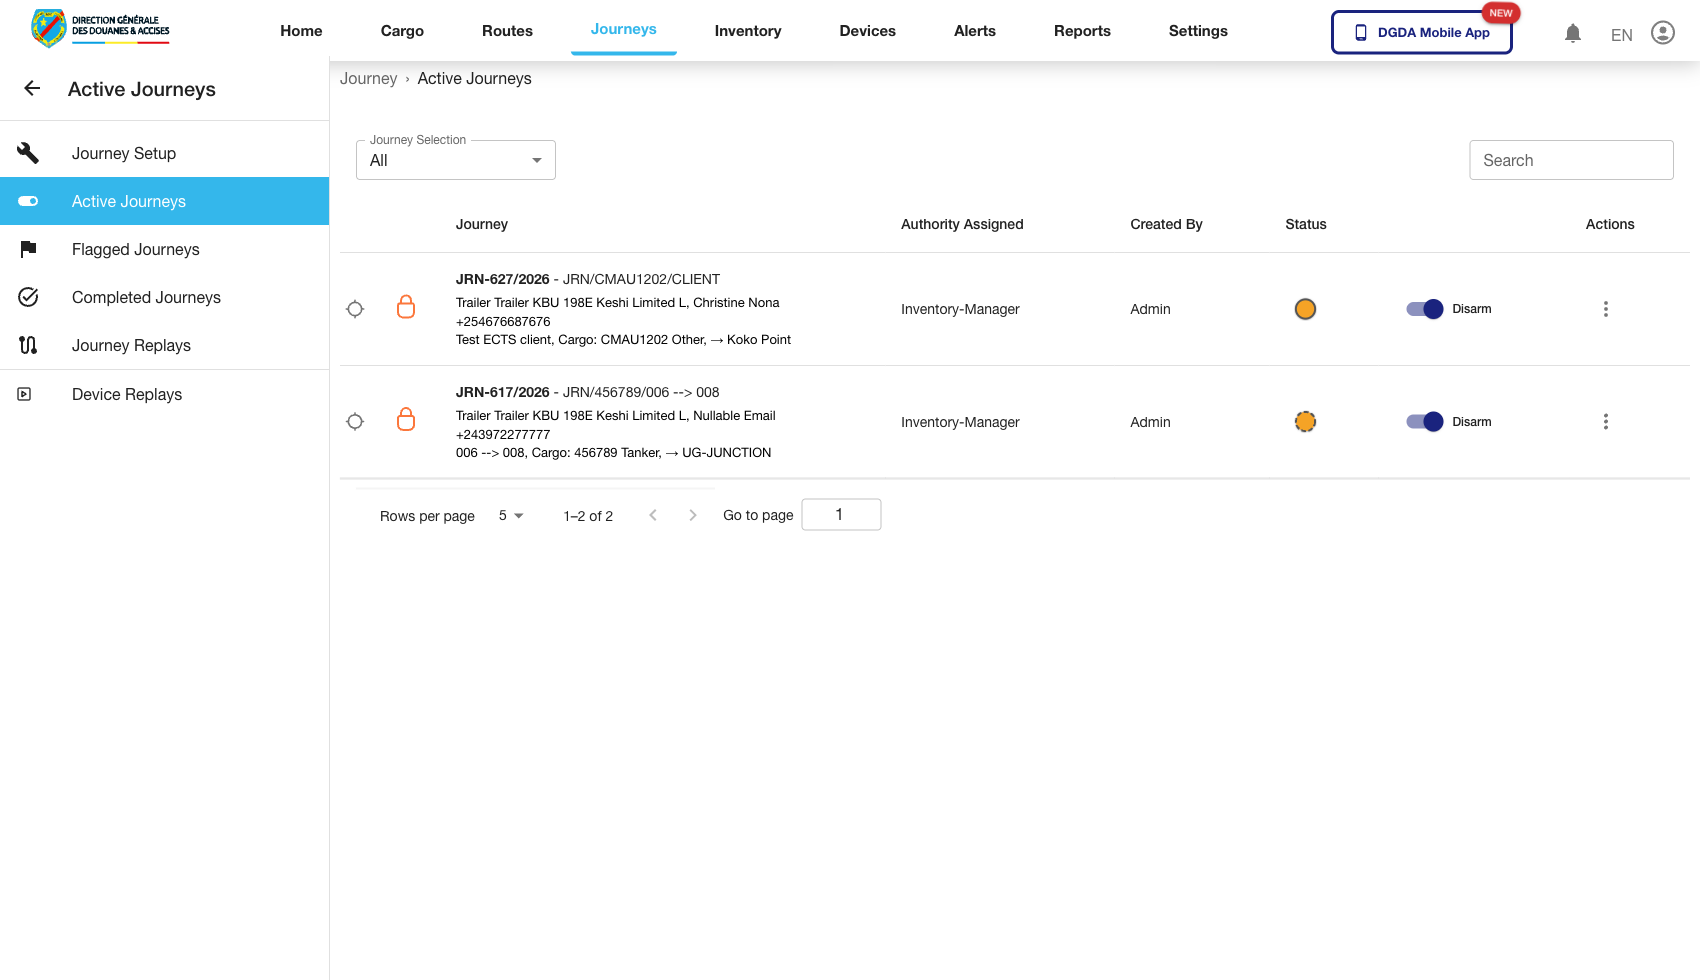Open the EN language selector
1700x980 pixels.
click(x=1621, y=35)
